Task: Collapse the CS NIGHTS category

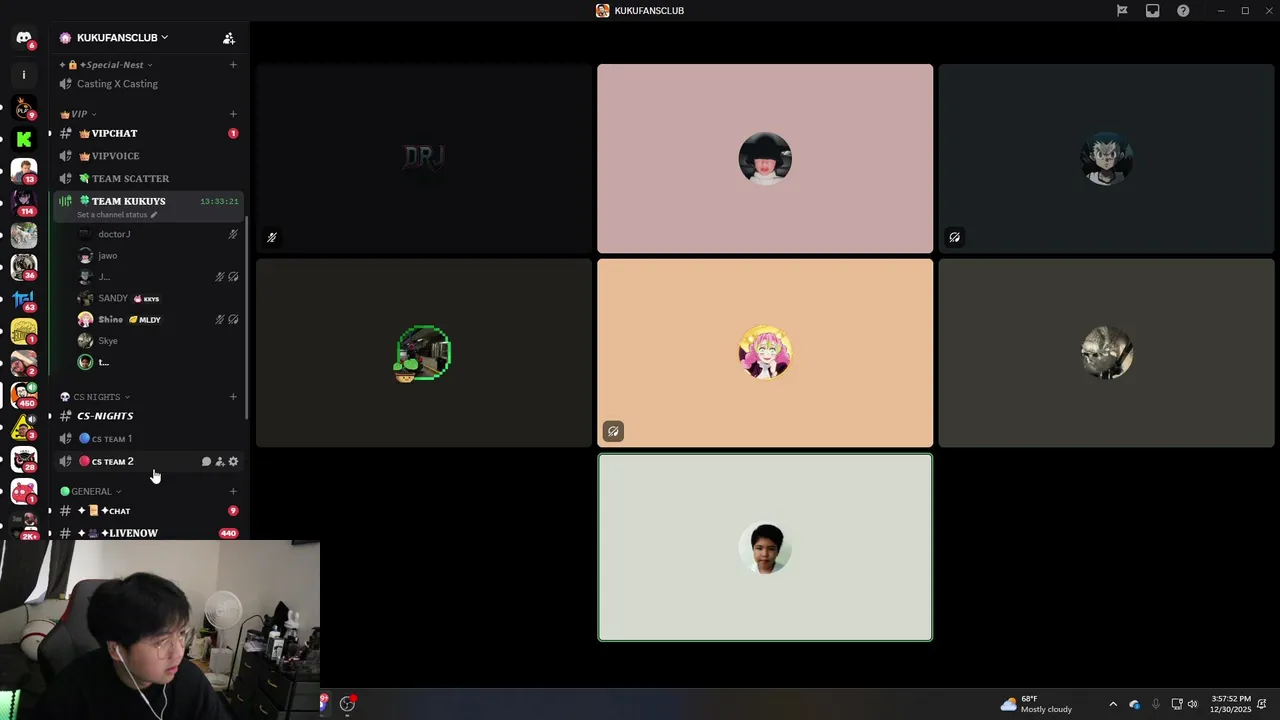Action: pos(95,397)
